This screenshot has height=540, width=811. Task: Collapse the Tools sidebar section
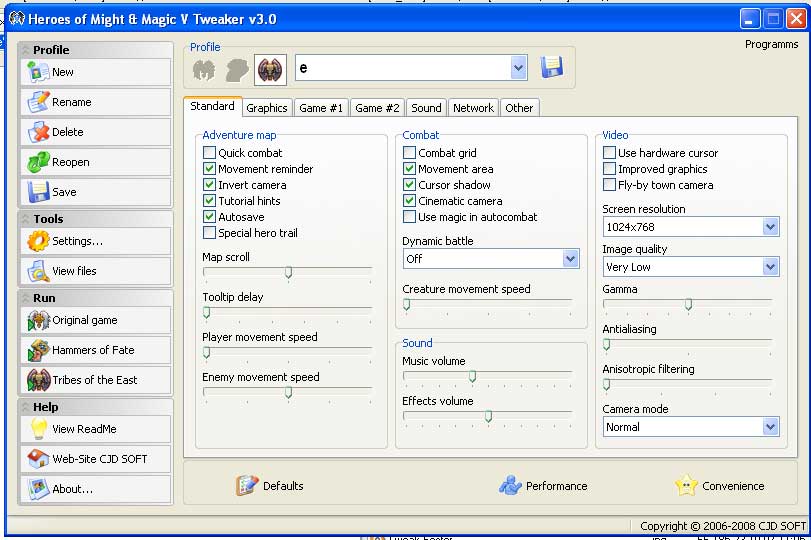tap(25, 219)
